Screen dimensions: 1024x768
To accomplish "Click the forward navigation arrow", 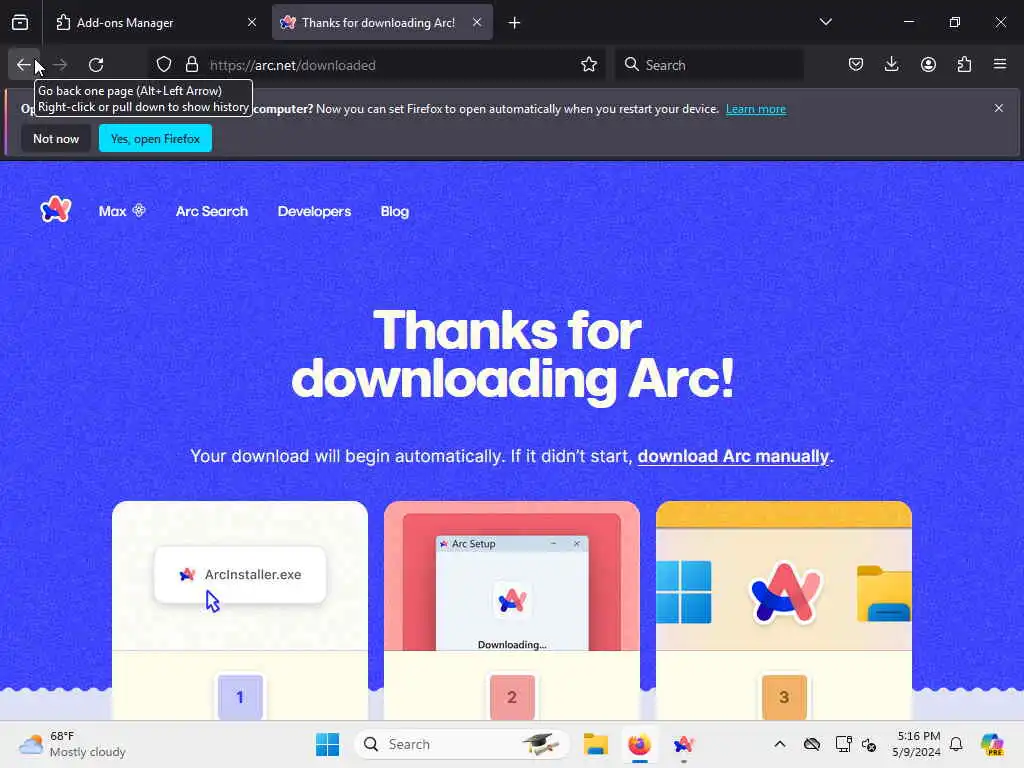I will click(x=60, y=65).
